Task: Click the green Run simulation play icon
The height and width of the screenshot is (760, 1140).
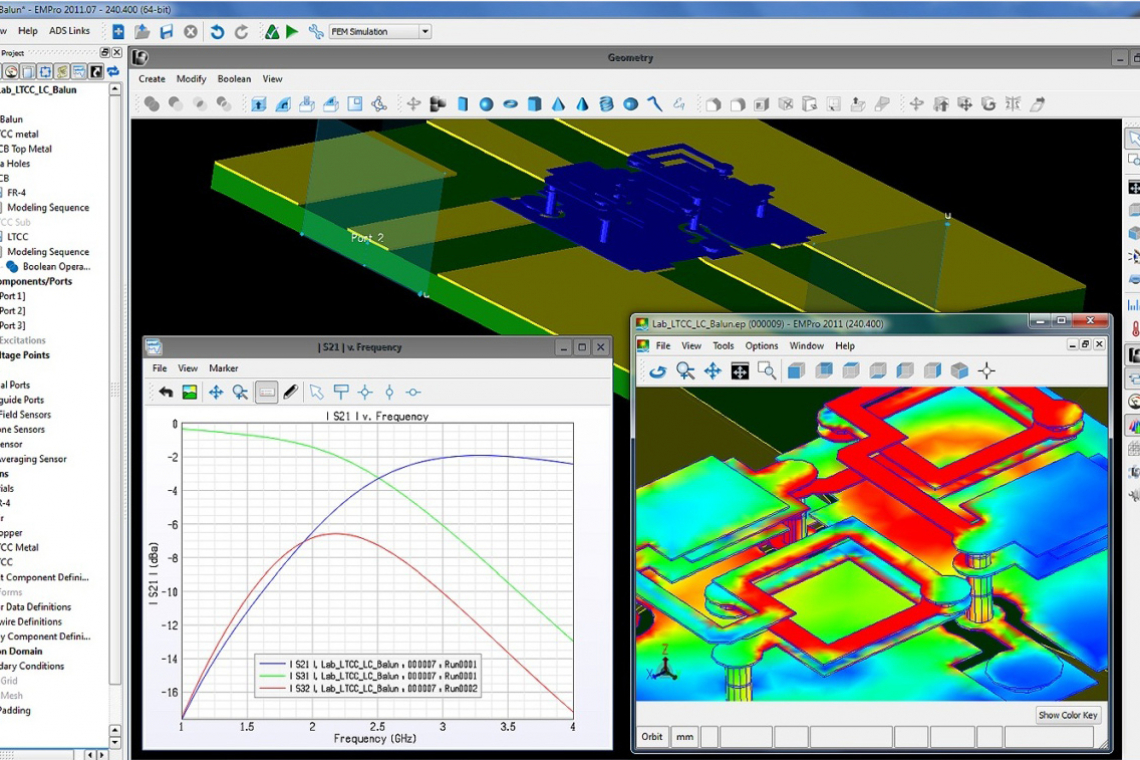Action: coord(292,32)
